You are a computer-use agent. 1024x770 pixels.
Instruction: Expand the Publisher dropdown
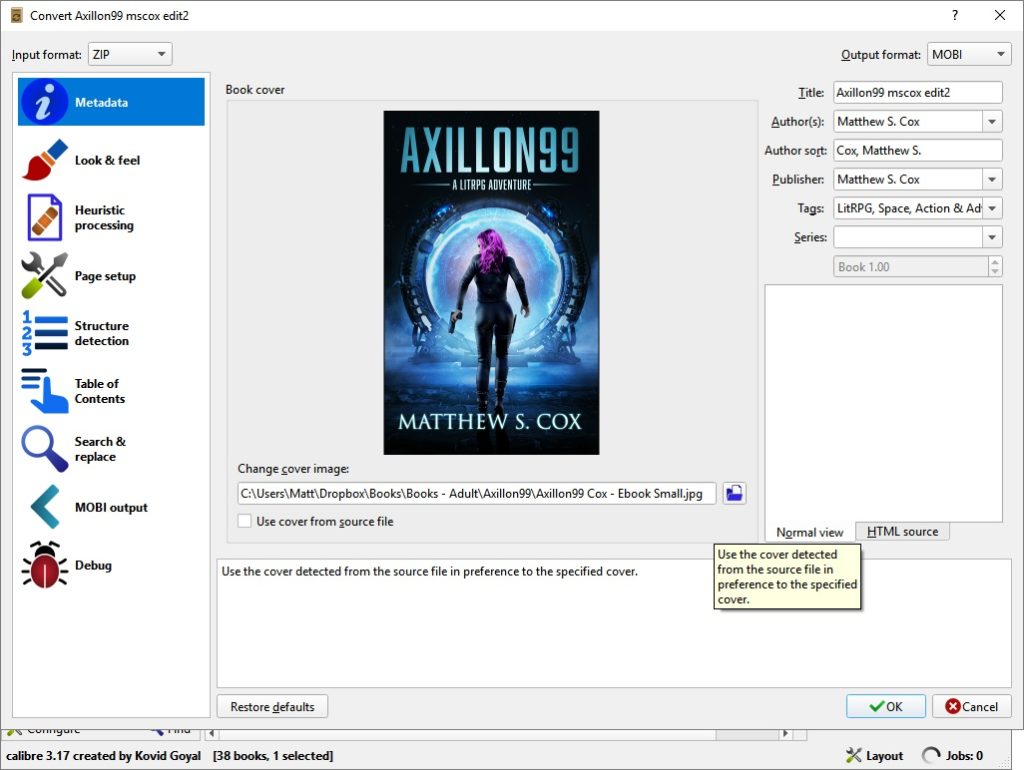pyautogui.click(x=992, y=179)
